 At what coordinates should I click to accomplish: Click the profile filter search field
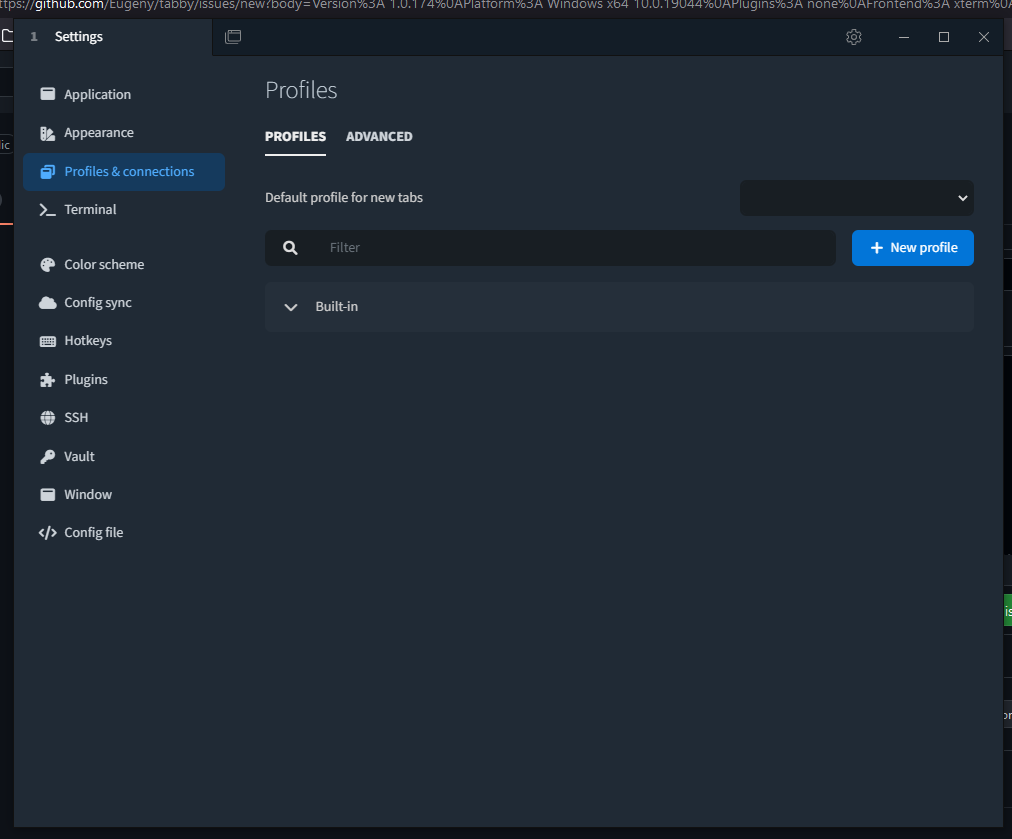coord(550,247)
